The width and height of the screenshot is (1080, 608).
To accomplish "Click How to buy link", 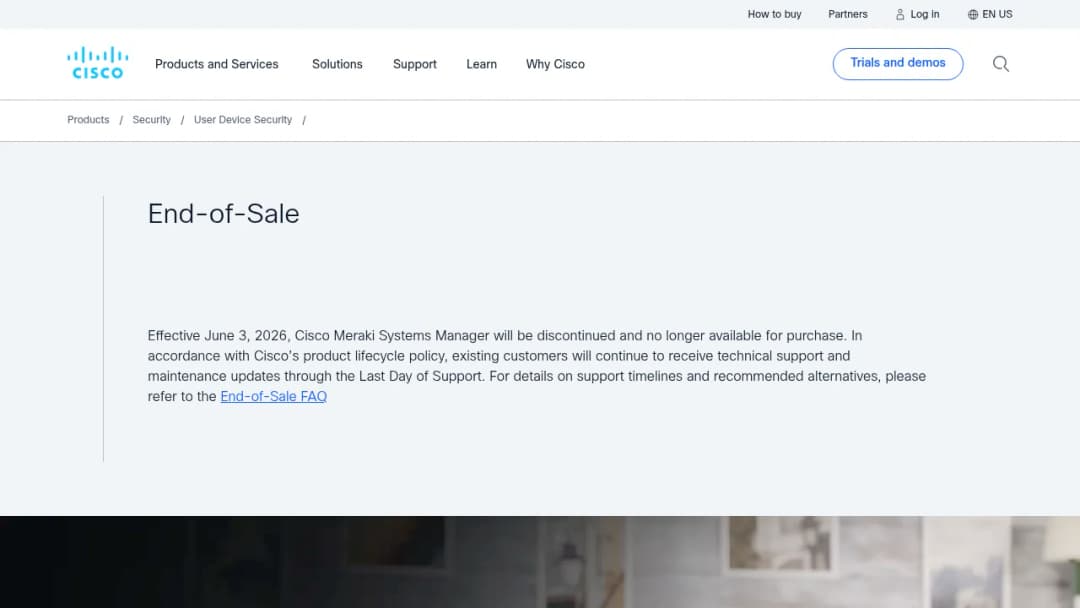I will click(x=774, y=14).
